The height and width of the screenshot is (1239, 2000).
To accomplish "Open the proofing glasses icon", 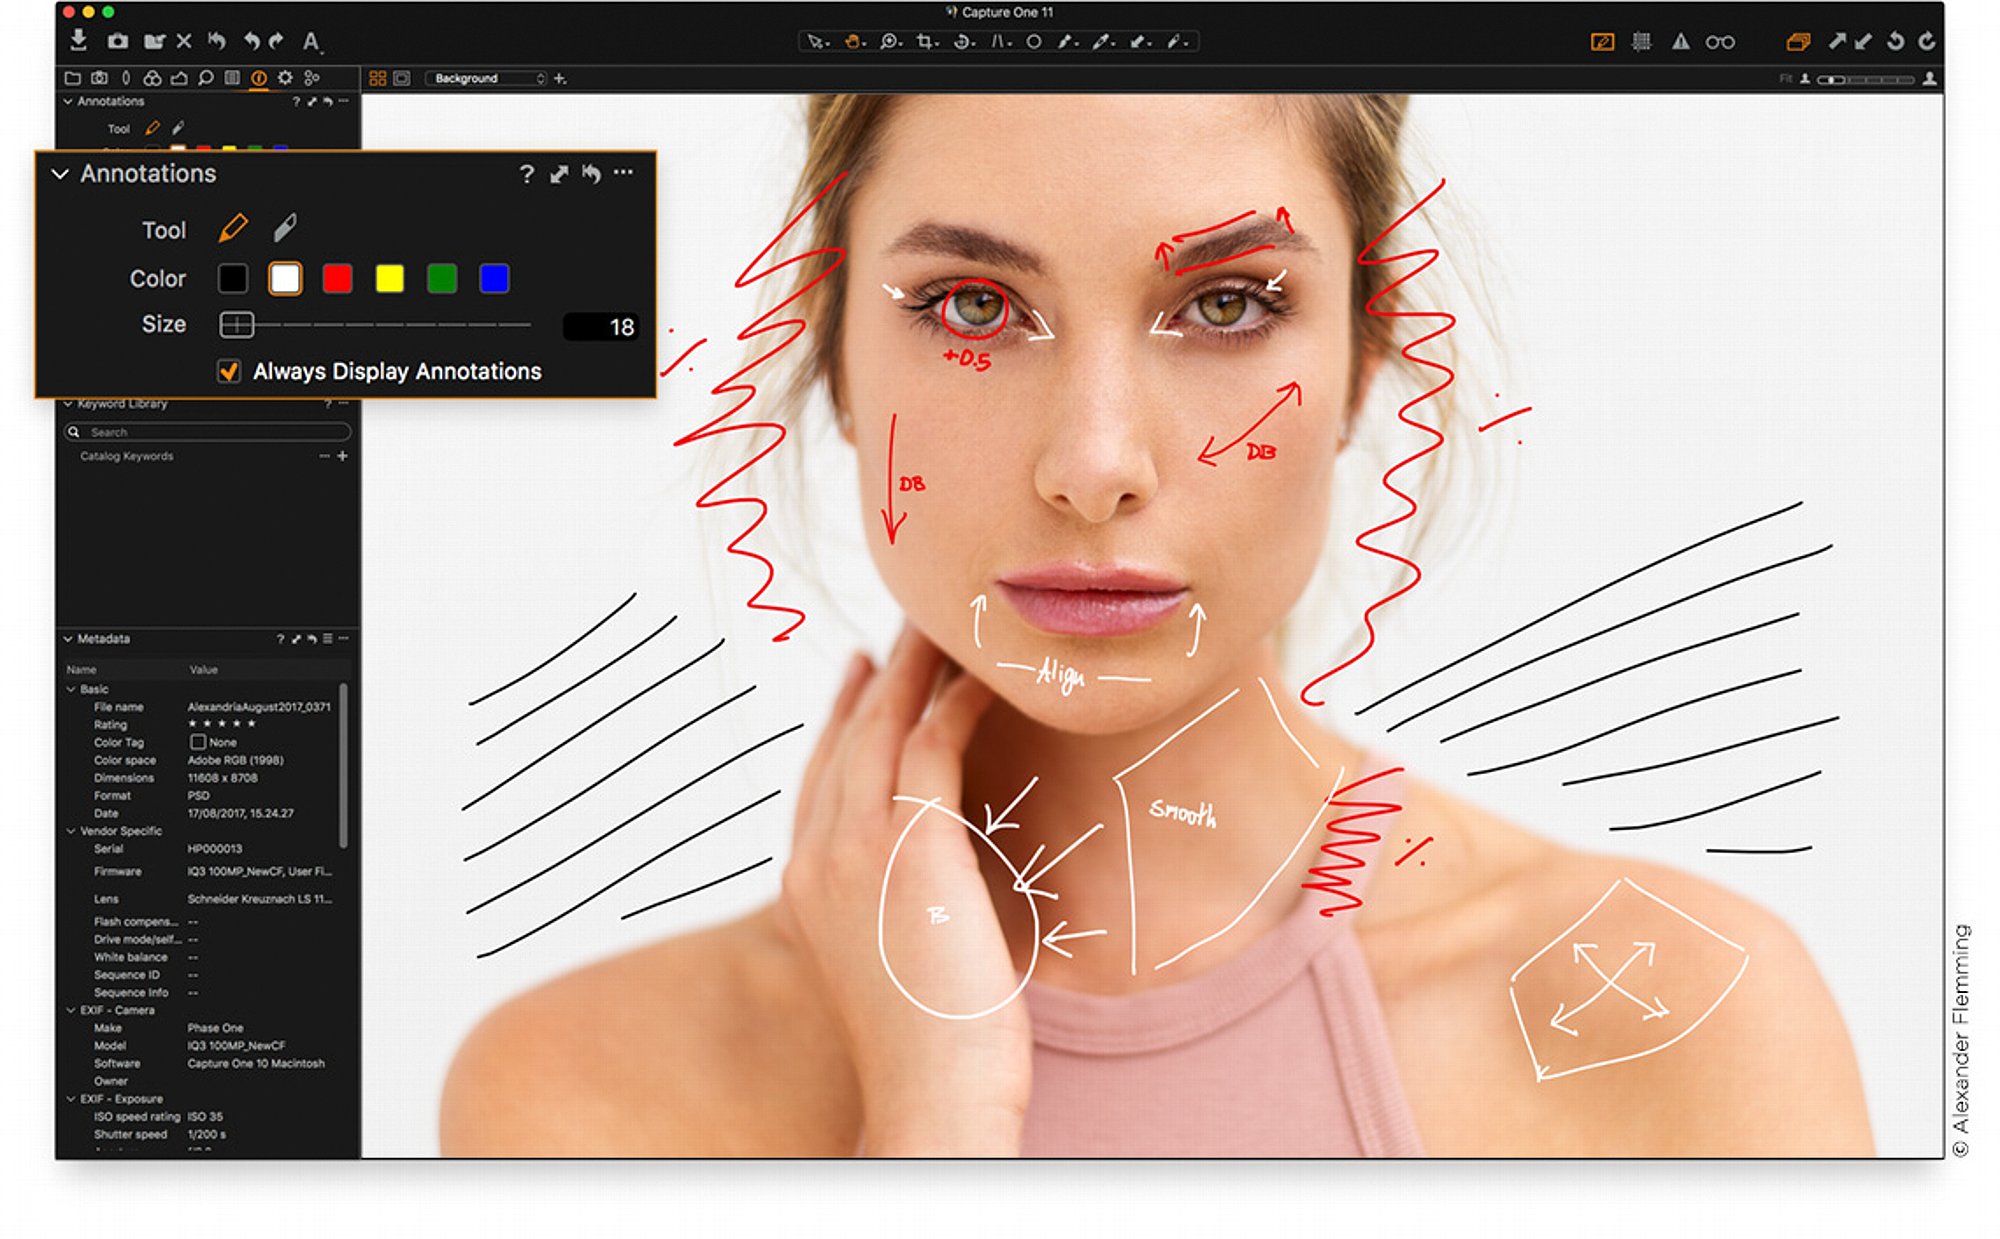I will pyautogui.click(x=1720, y=42).
